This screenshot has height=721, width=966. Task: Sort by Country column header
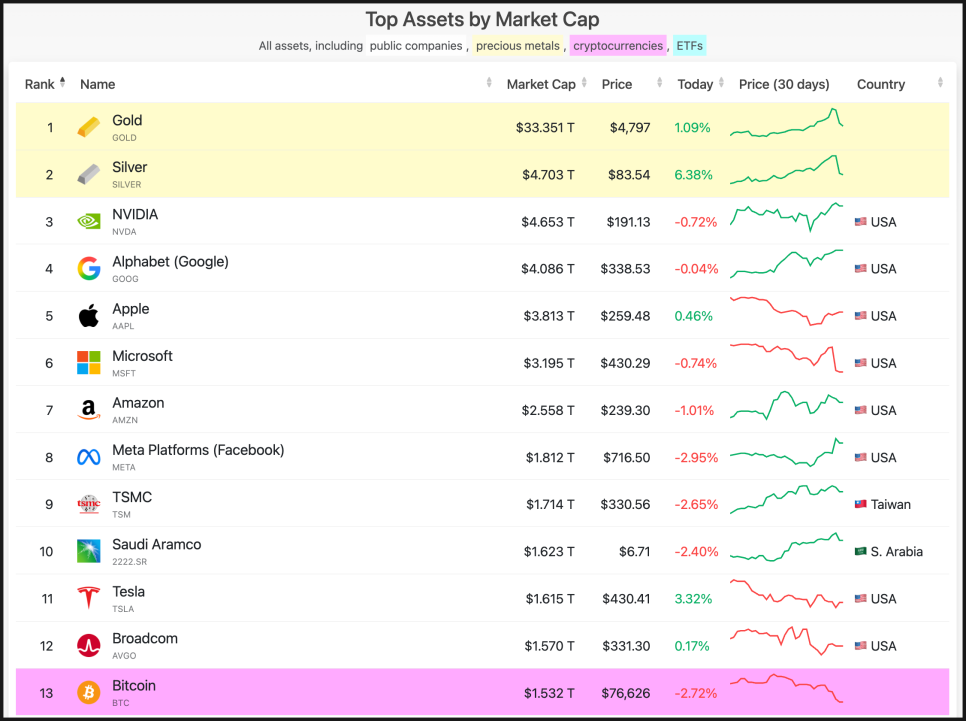click(x=881, y=84)
